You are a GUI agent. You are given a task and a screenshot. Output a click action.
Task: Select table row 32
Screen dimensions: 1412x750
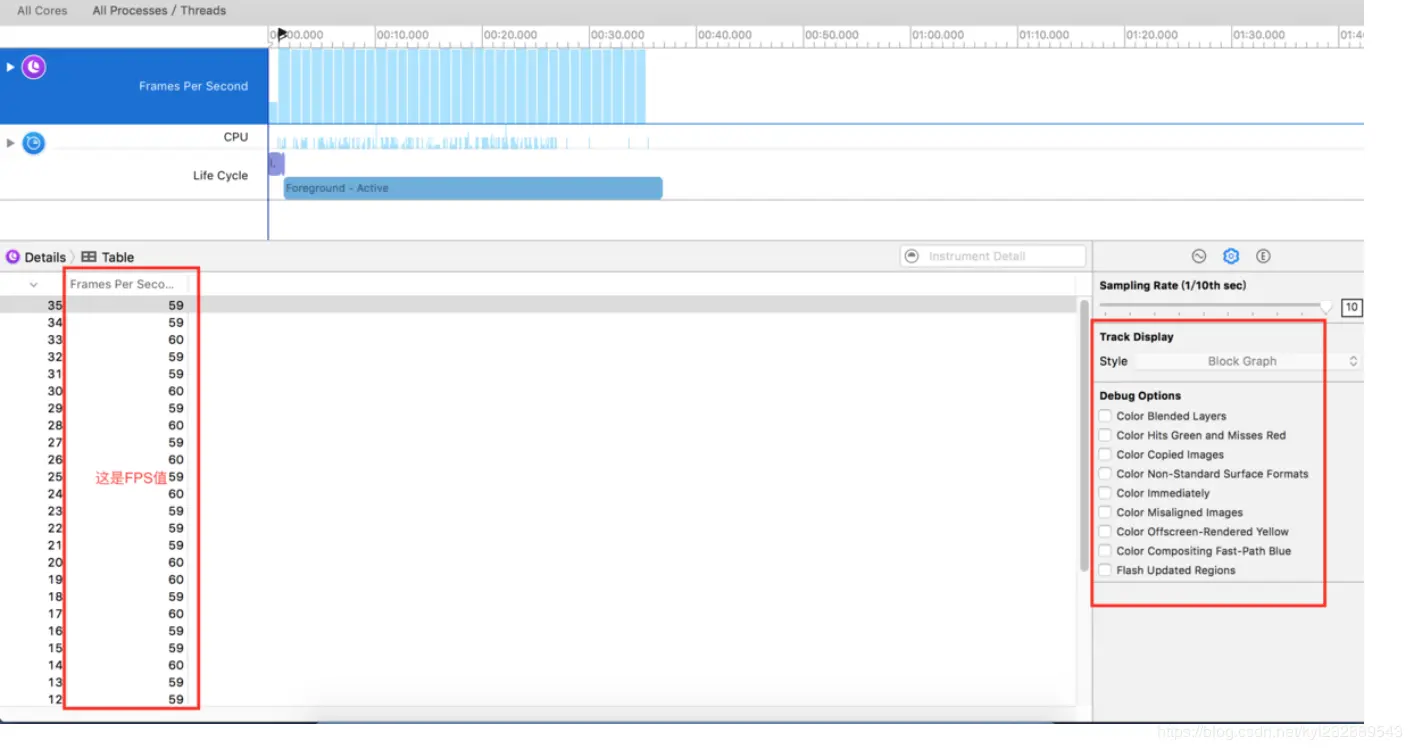538,356
